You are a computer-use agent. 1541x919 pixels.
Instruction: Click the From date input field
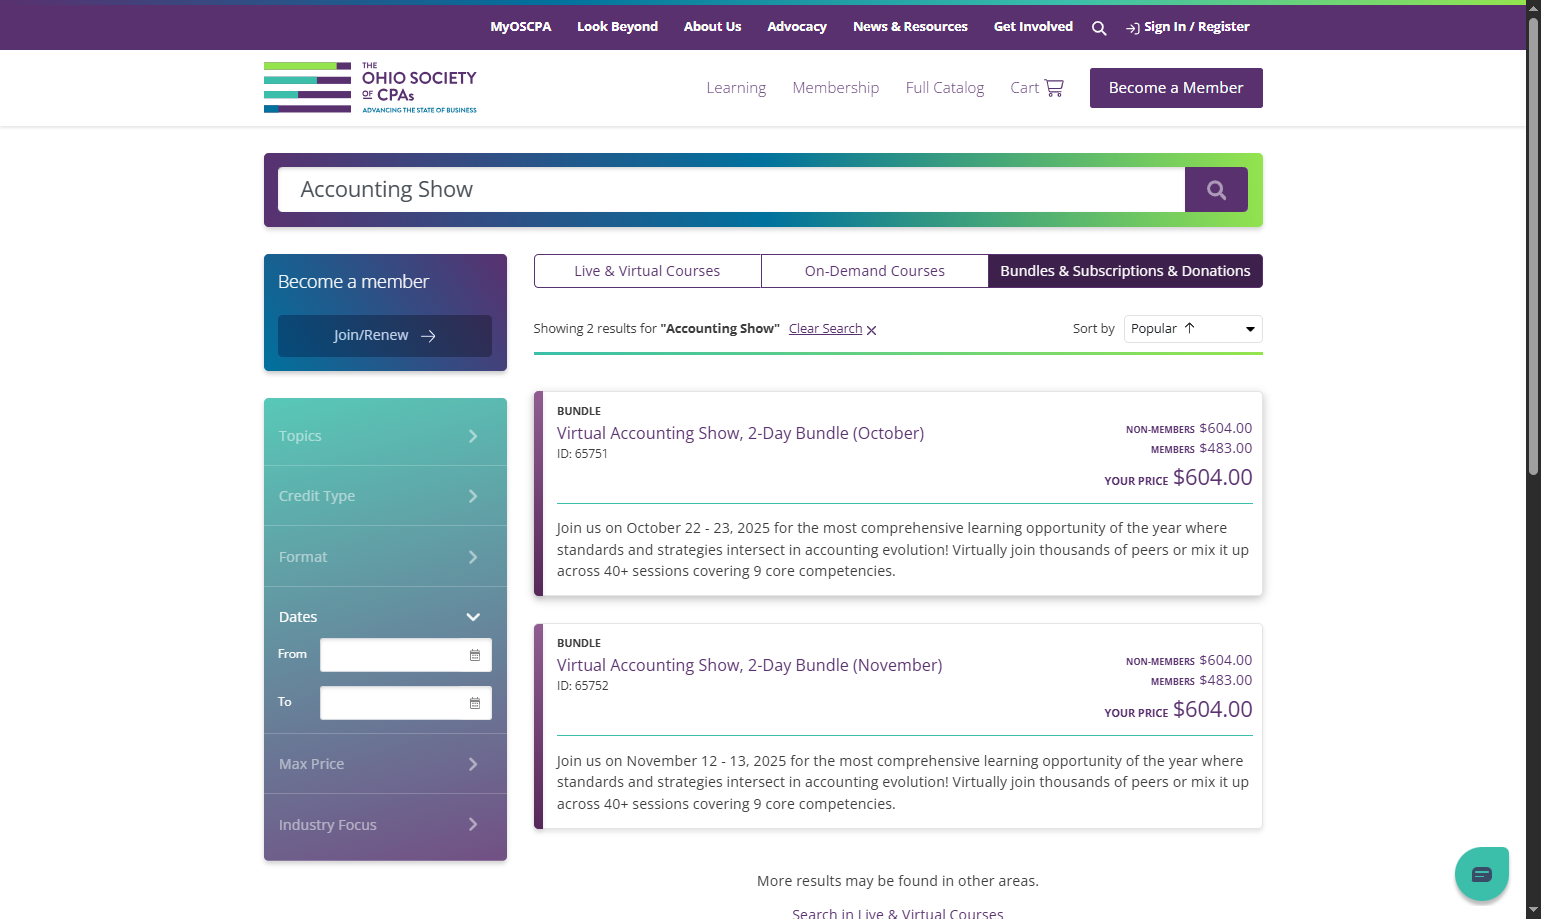click(406, 655)
